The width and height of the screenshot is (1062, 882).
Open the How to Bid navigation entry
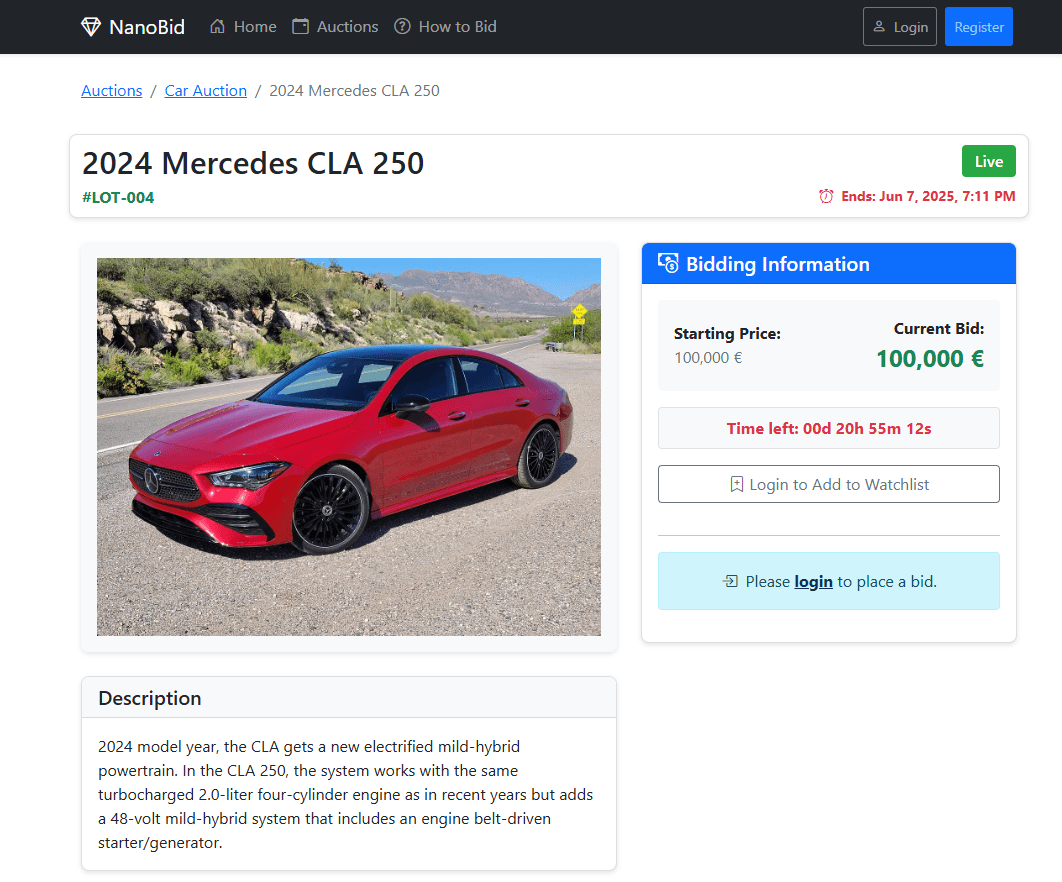(x=445, y=26)
